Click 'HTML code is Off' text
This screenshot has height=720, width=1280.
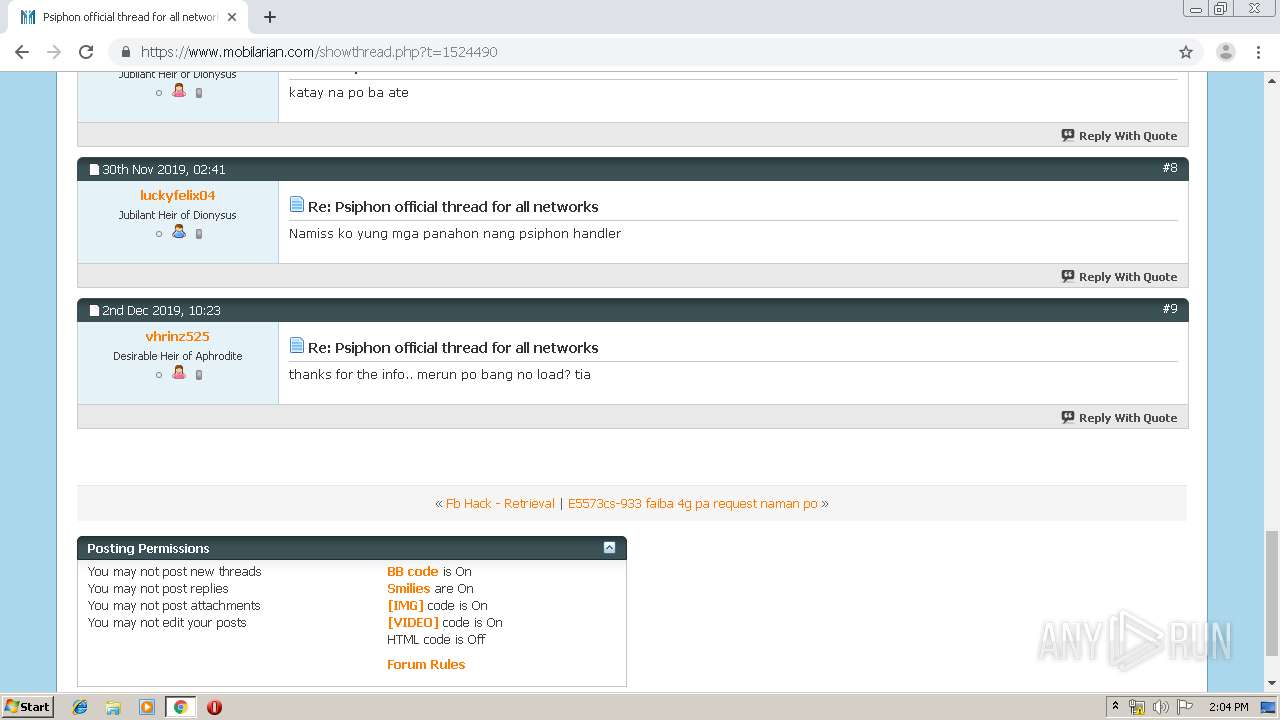[436, 640]
